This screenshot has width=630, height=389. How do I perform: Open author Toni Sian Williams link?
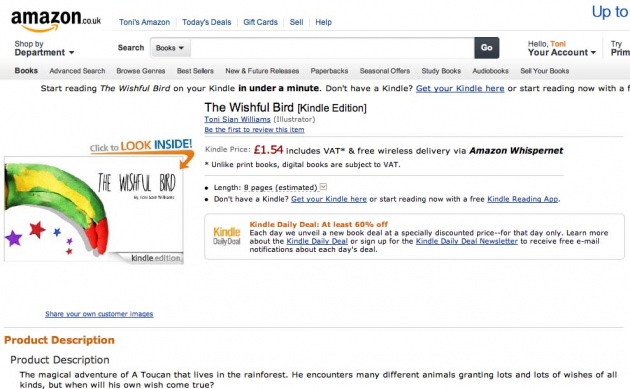click(x=237, y=119)
